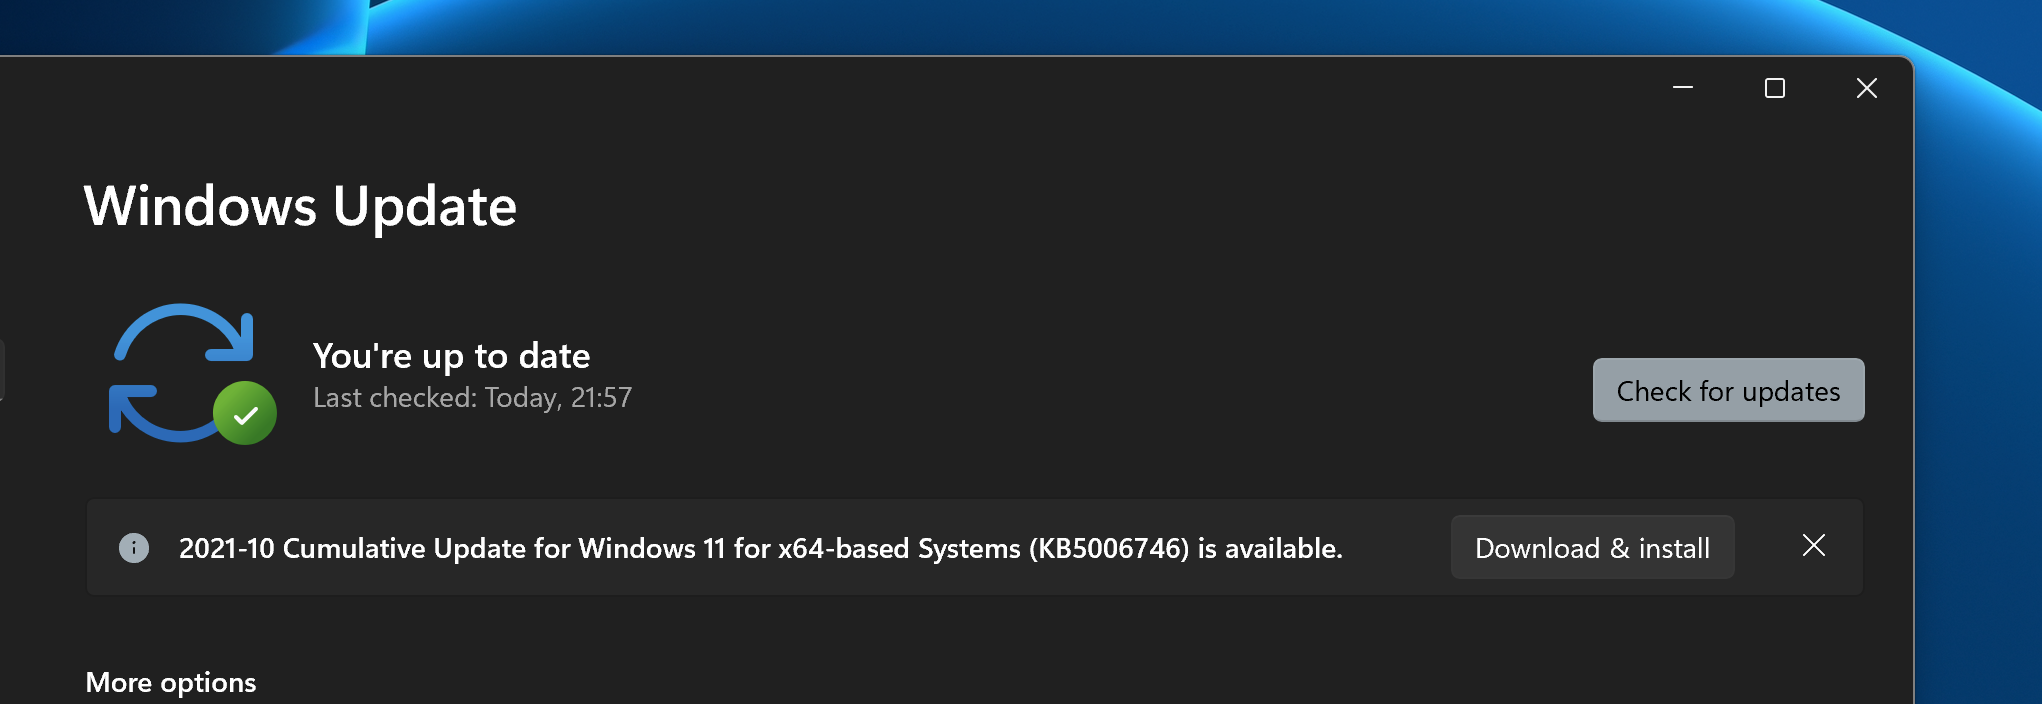Expand the More options section
The image size is (2042, 704).
(x=171, y=682)
